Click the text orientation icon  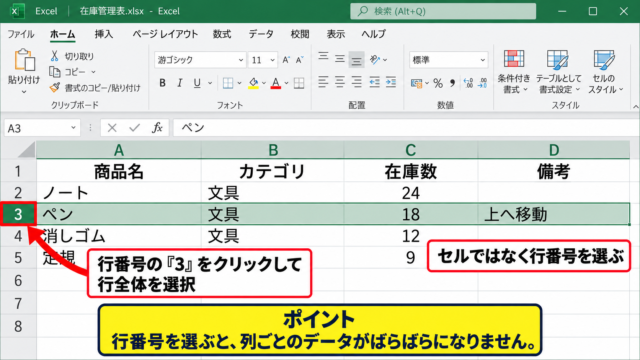click(374, 60)
